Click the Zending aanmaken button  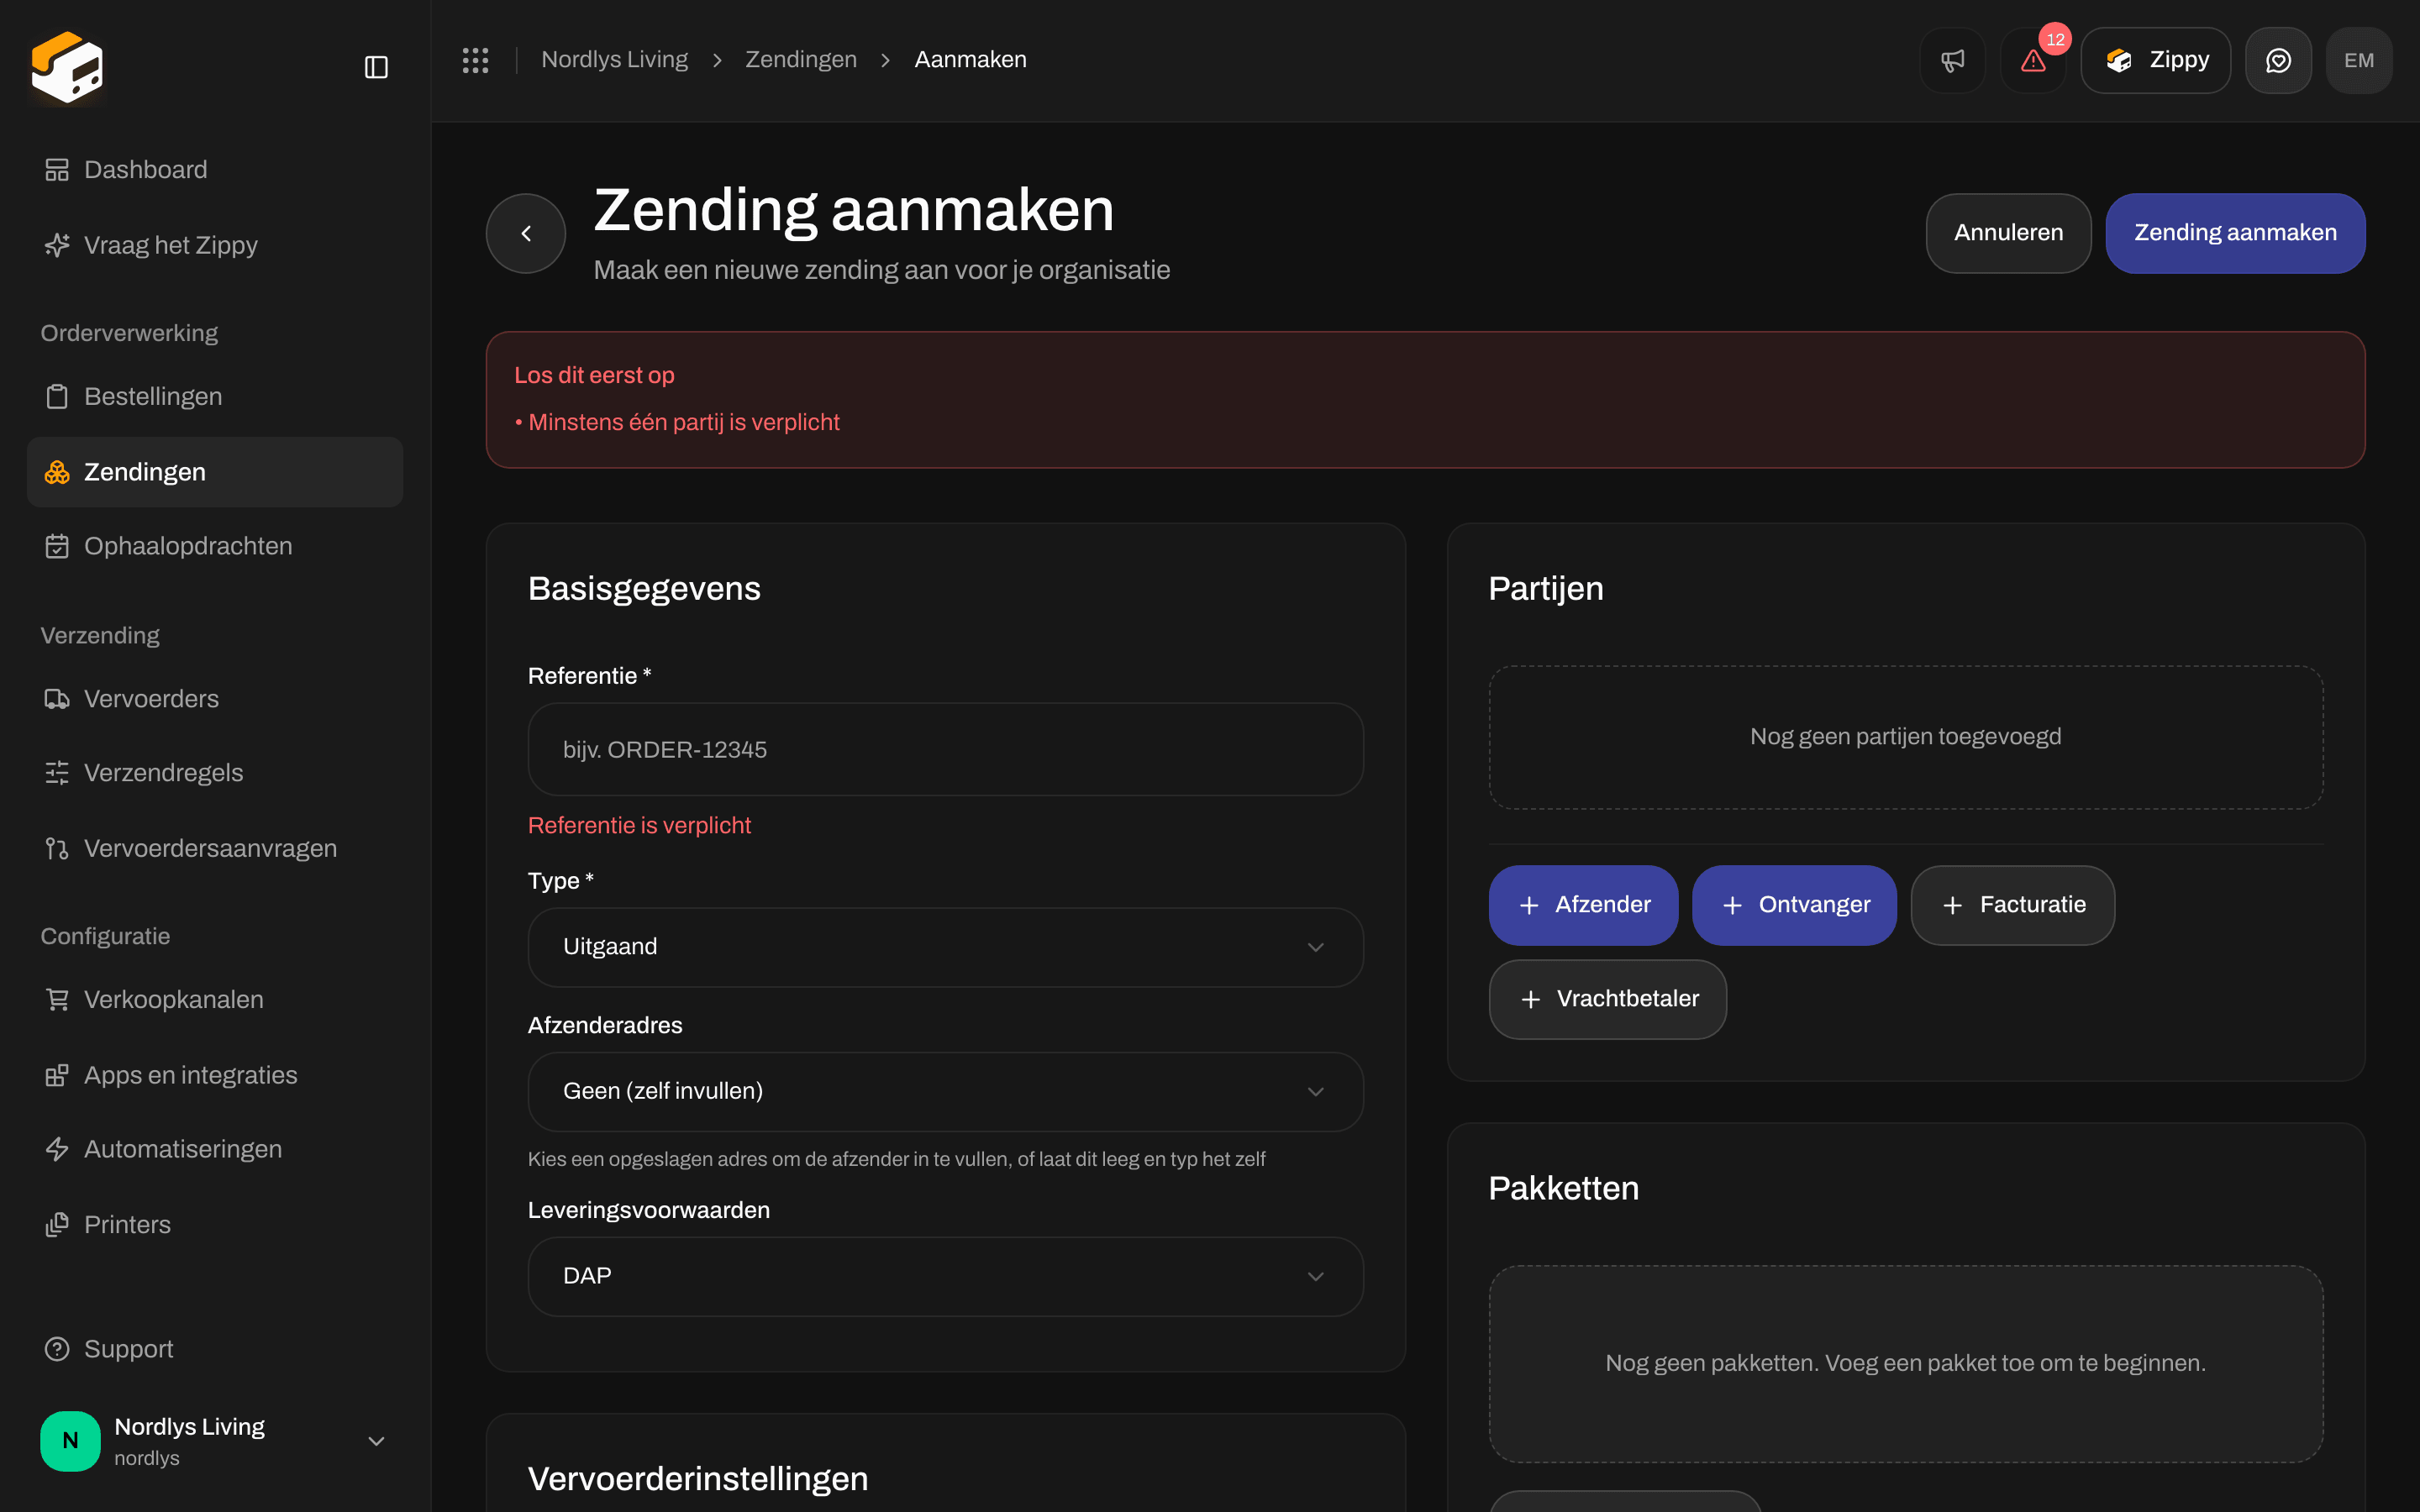[x=2235, y=233]
